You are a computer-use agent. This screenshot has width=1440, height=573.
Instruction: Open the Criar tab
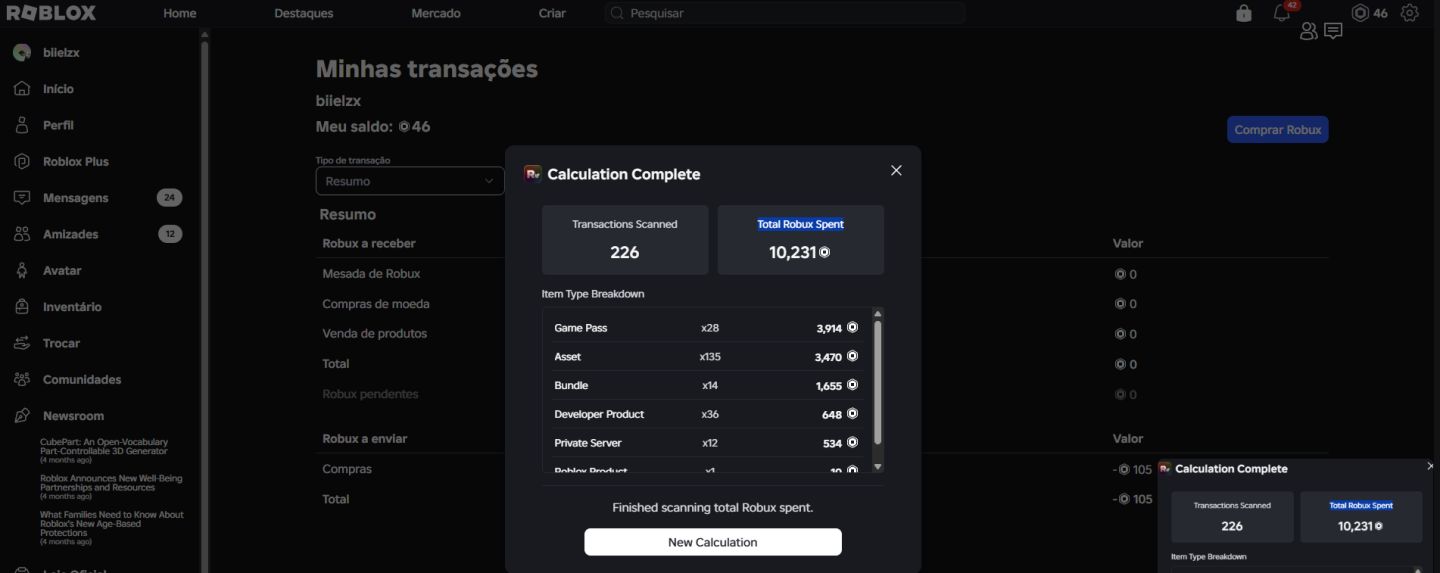tap(552, 13)
